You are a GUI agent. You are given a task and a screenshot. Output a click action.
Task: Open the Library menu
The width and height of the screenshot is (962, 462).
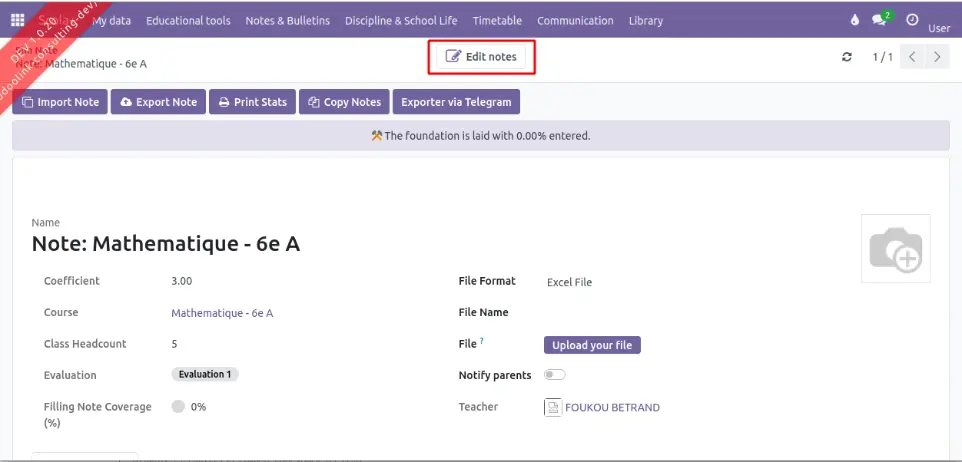click(646, 20)
